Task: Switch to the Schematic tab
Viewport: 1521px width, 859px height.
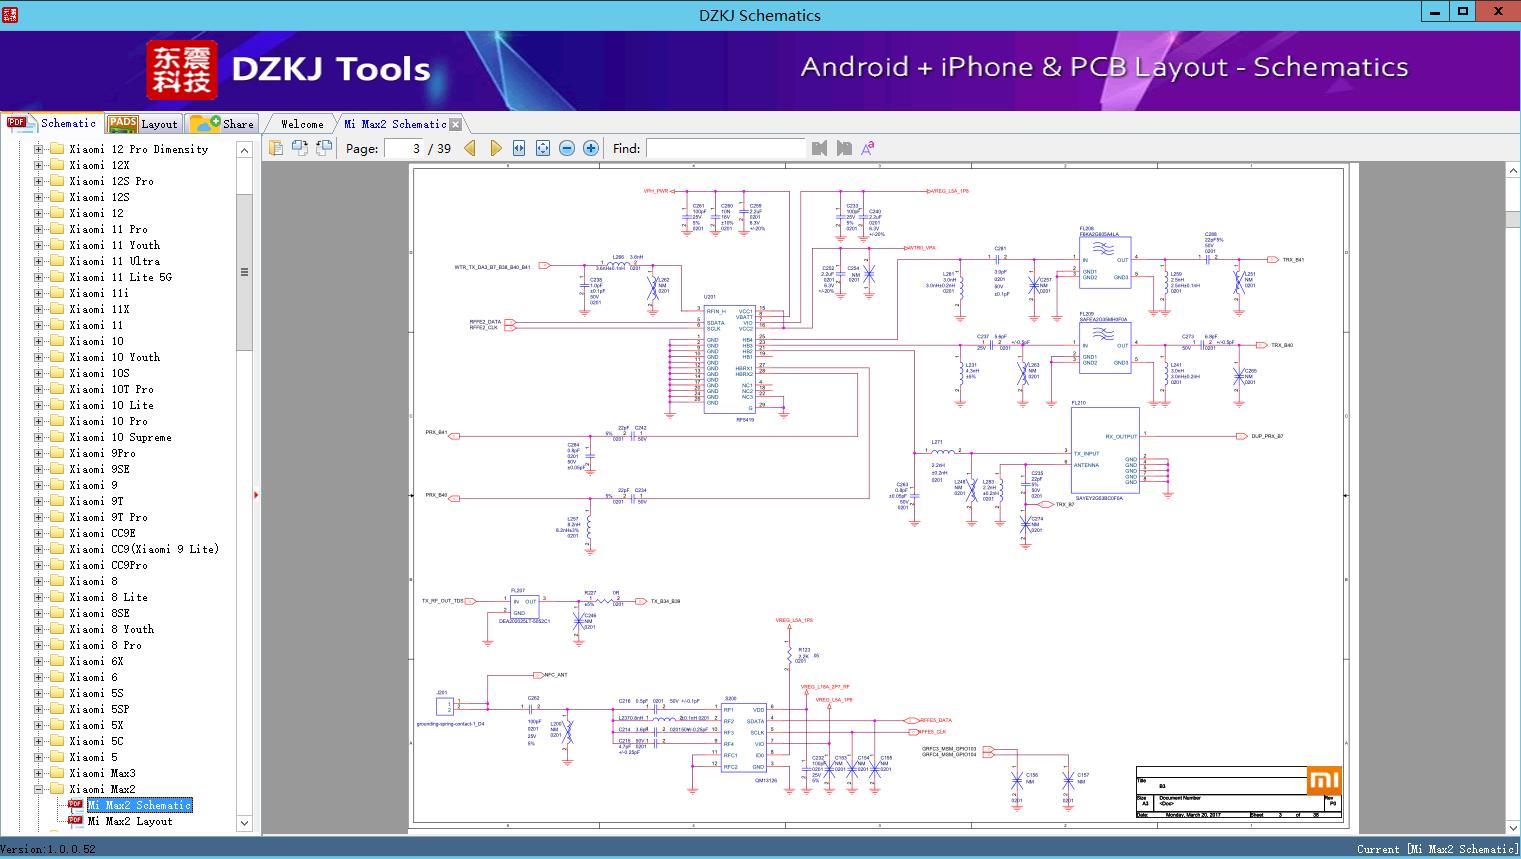Action: click(51, 123)
